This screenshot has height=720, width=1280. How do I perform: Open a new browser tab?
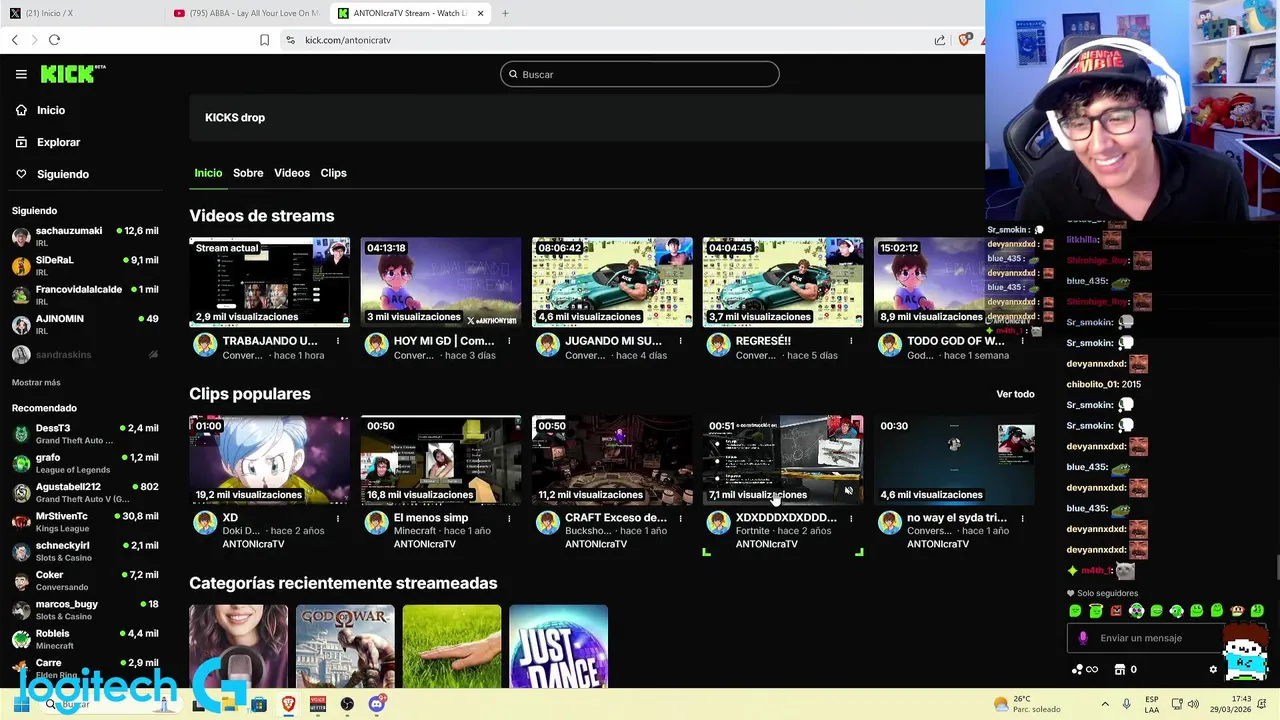[505, 13]
